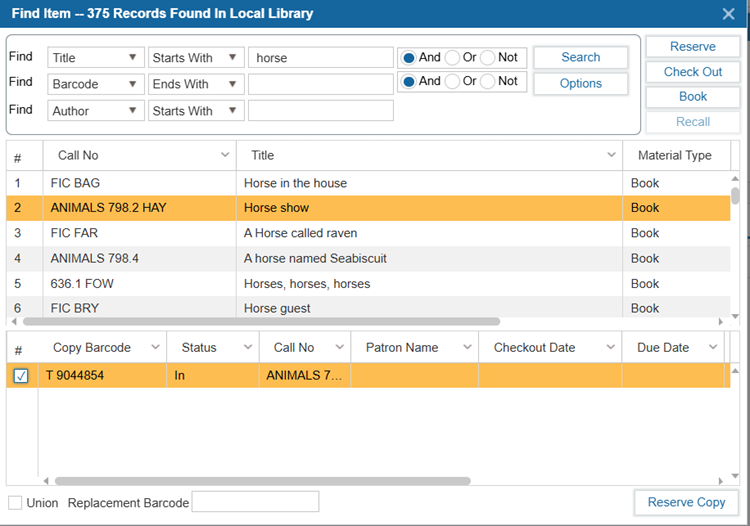
Task: Open the Patron Name column filter arrow
Action: [x=466, y=347]
